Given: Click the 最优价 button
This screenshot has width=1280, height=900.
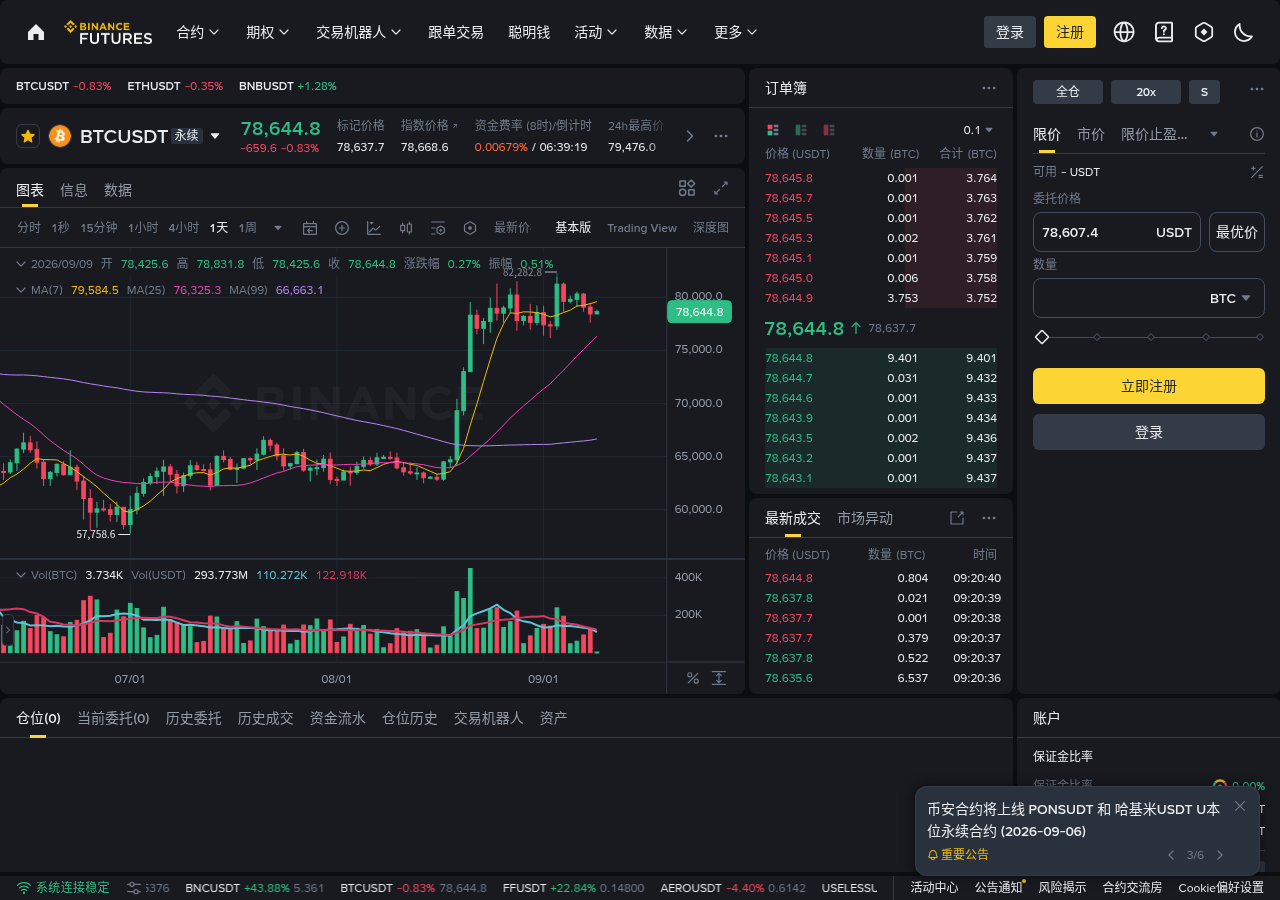Looking at the screenshot, I should (1237, 232).
